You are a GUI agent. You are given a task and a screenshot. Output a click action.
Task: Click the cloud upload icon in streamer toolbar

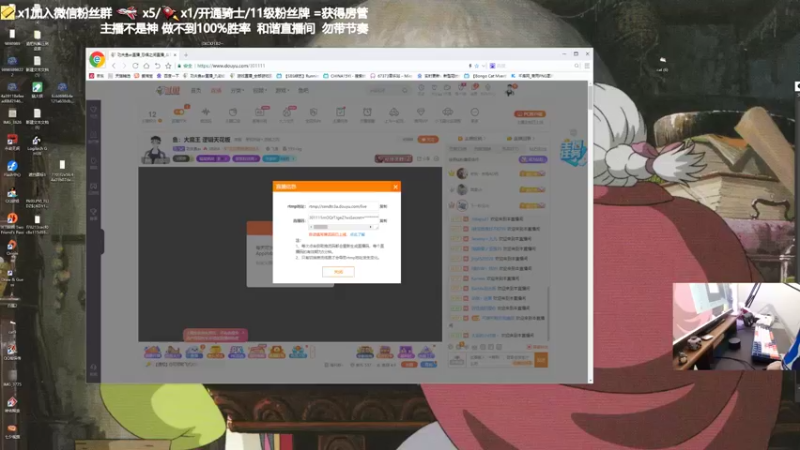[394, 114]
